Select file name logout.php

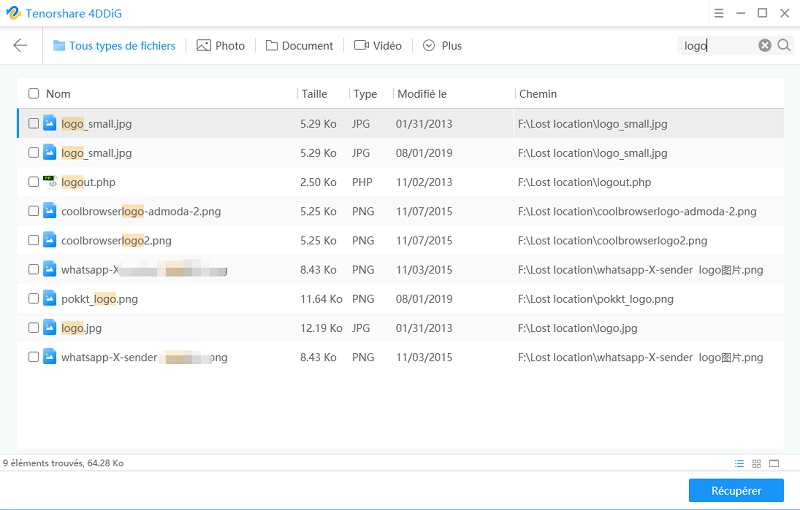(x=88, y=182)
